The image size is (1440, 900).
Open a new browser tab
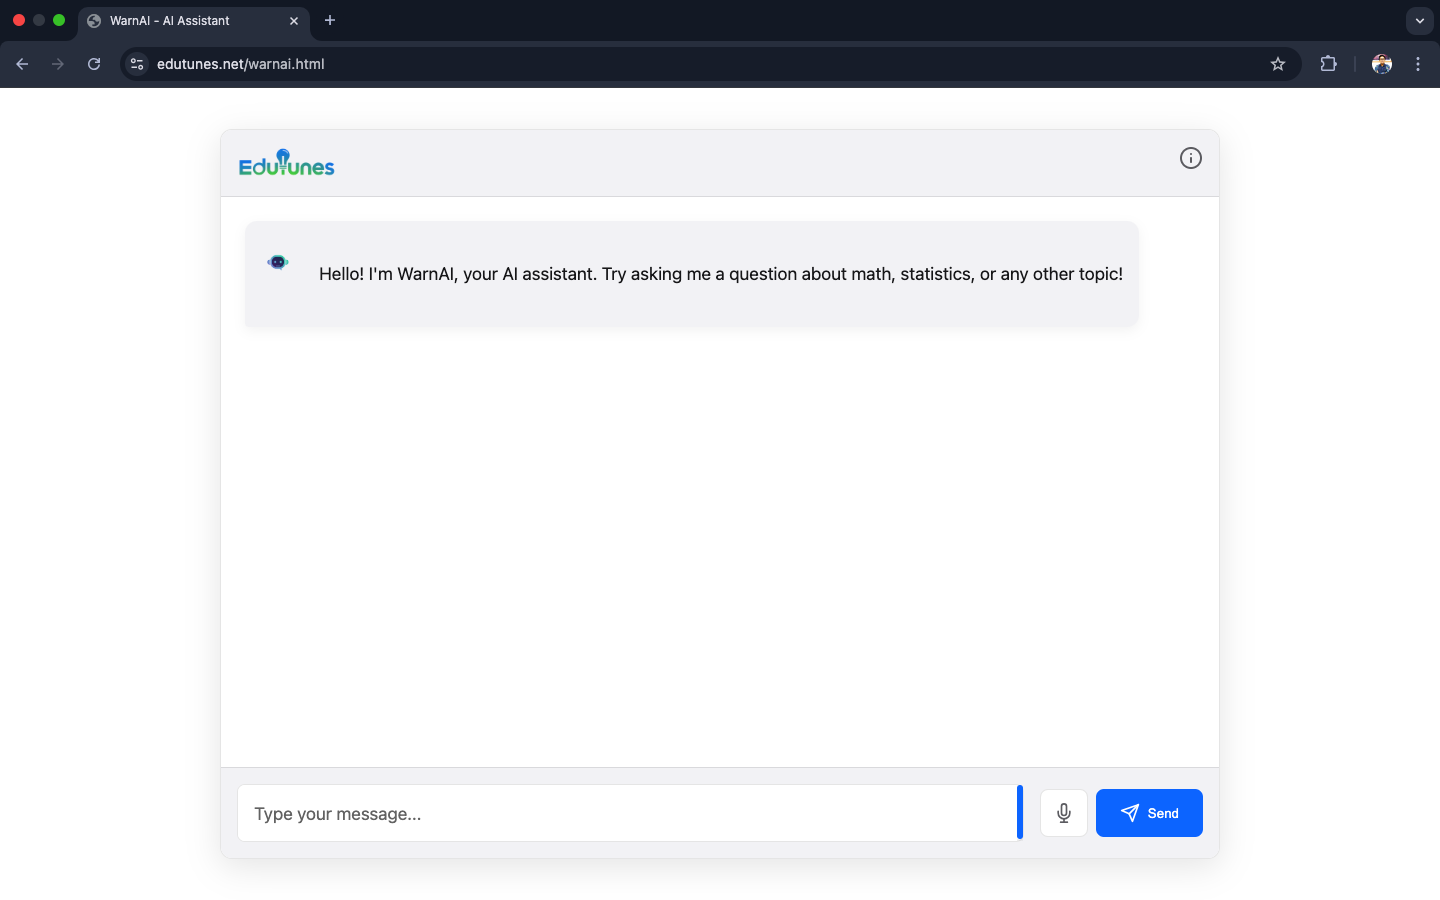(330, 20)
